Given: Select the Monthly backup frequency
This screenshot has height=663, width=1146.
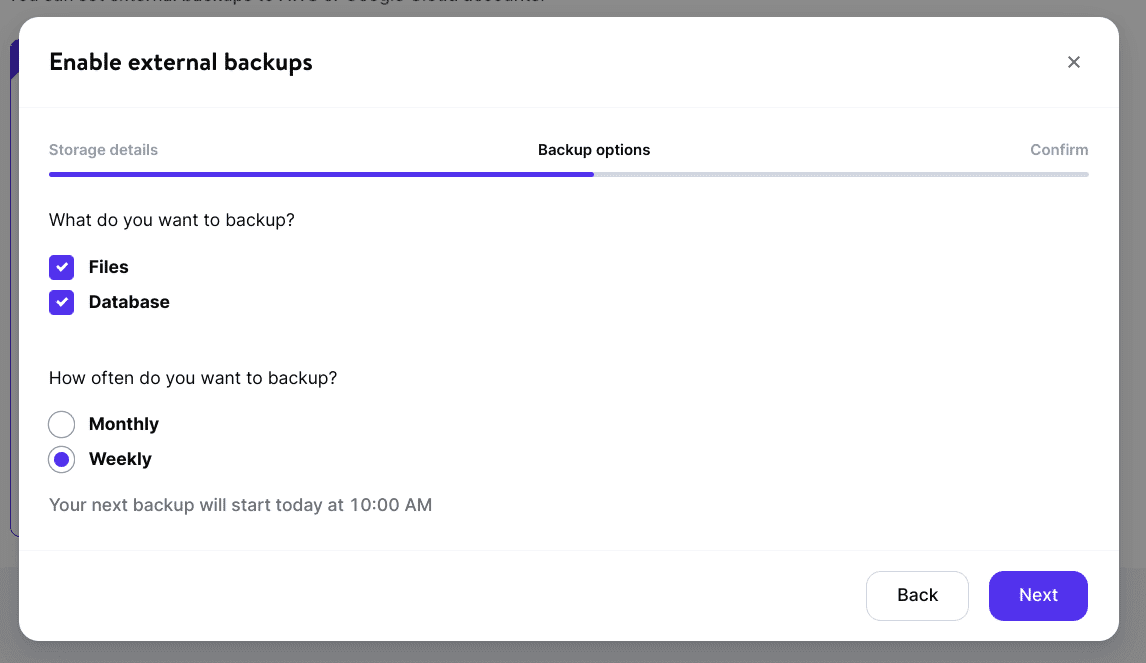Looking at the screenshot, I should [61, 424].
